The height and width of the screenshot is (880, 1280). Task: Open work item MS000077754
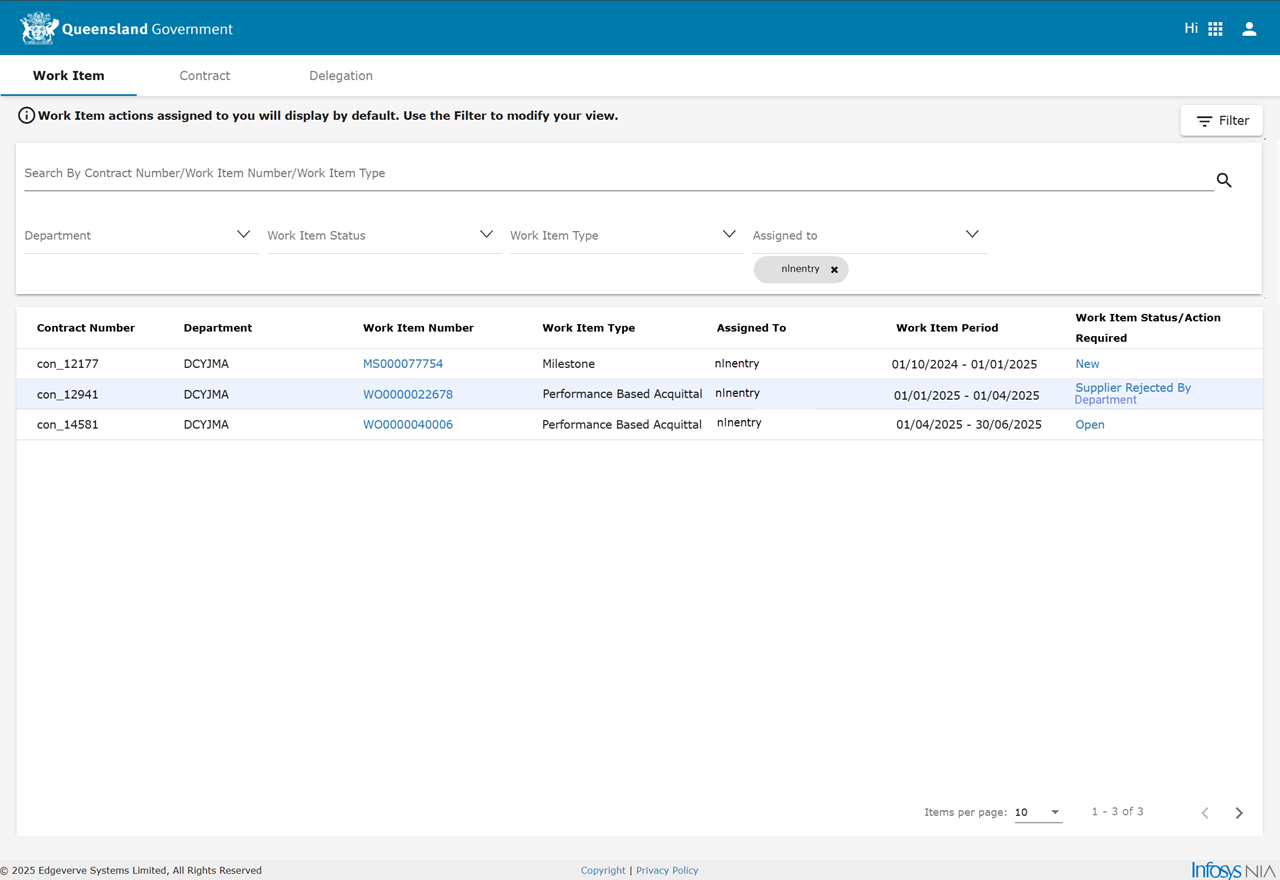403,364
